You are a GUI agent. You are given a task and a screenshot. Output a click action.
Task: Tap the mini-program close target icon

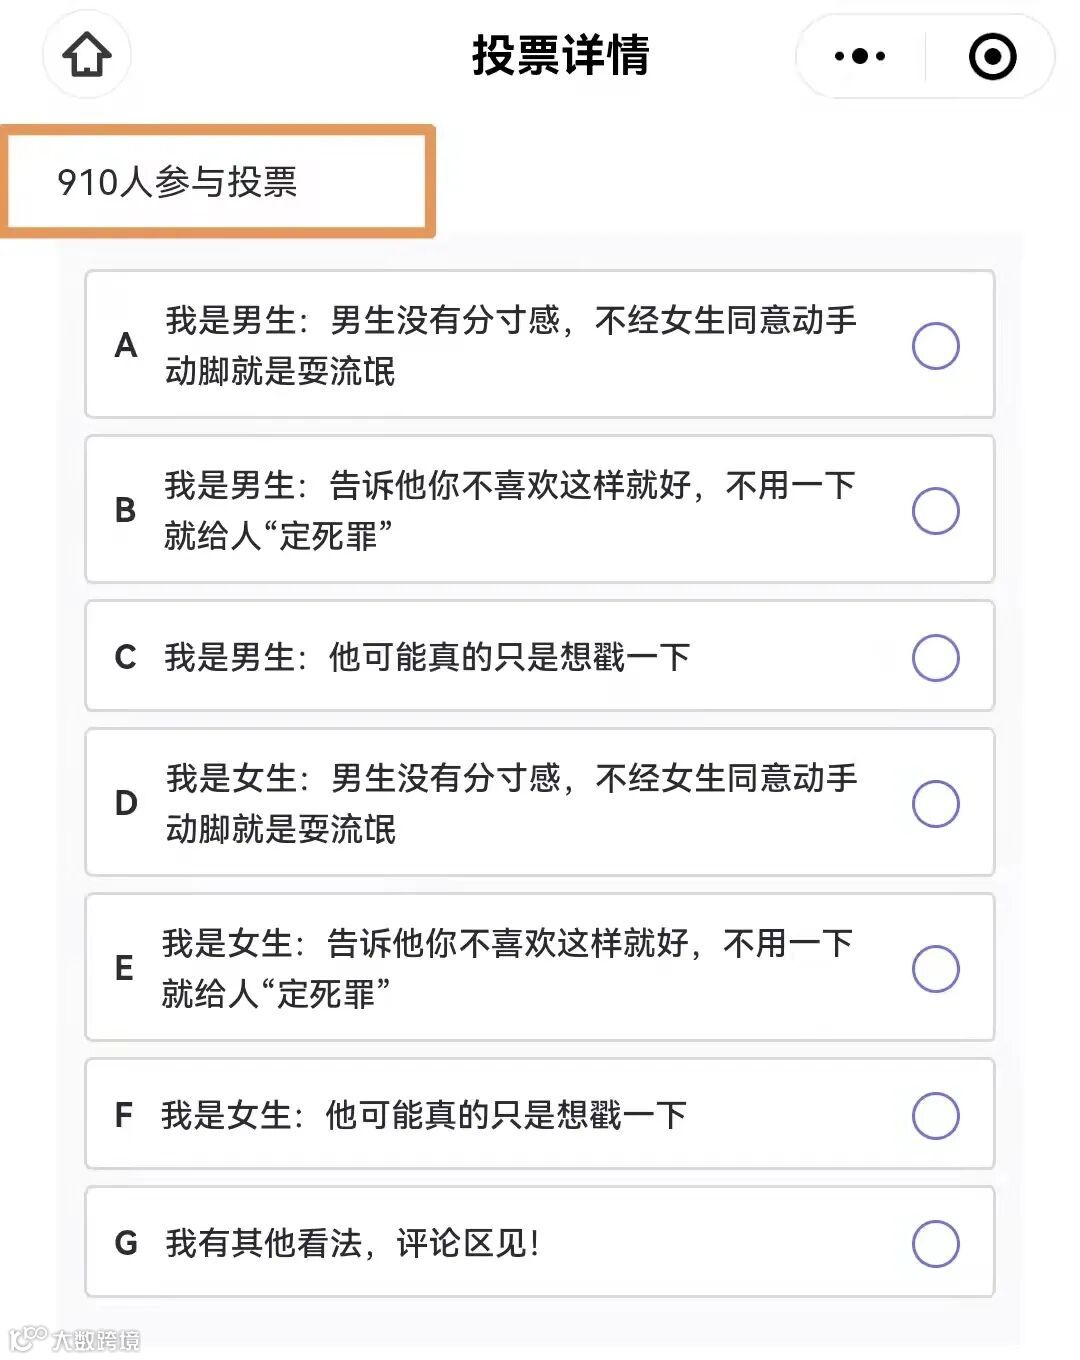[992, 56]
